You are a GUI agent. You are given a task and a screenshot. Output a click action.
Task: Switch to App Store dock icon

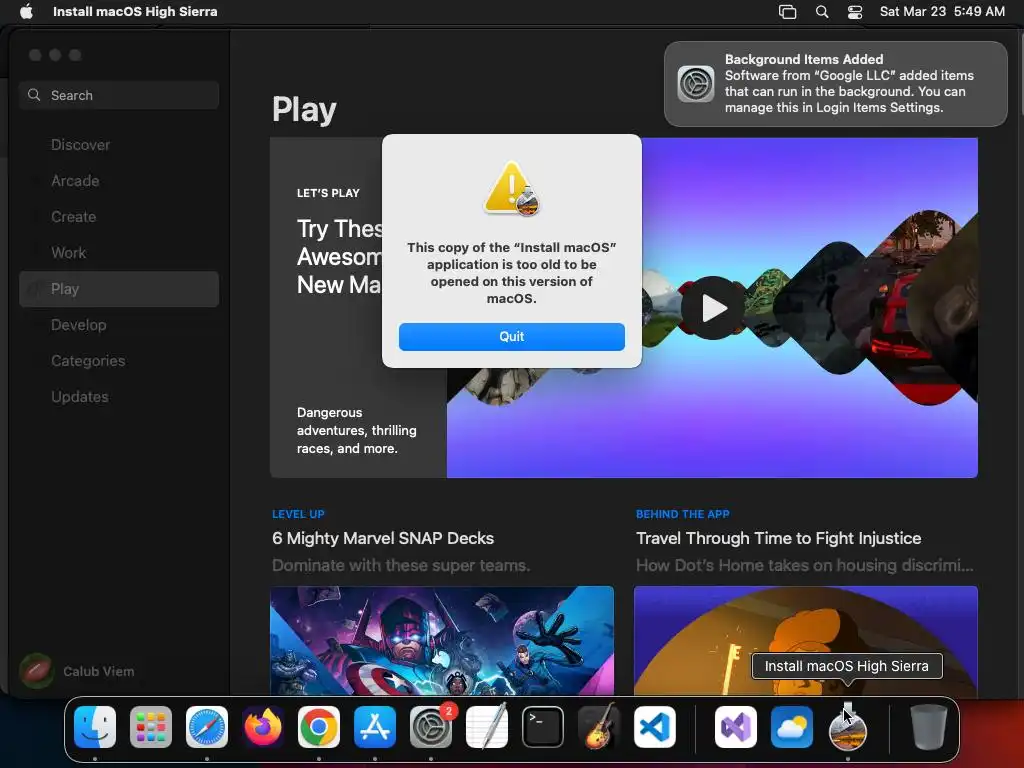click(375, 727)
